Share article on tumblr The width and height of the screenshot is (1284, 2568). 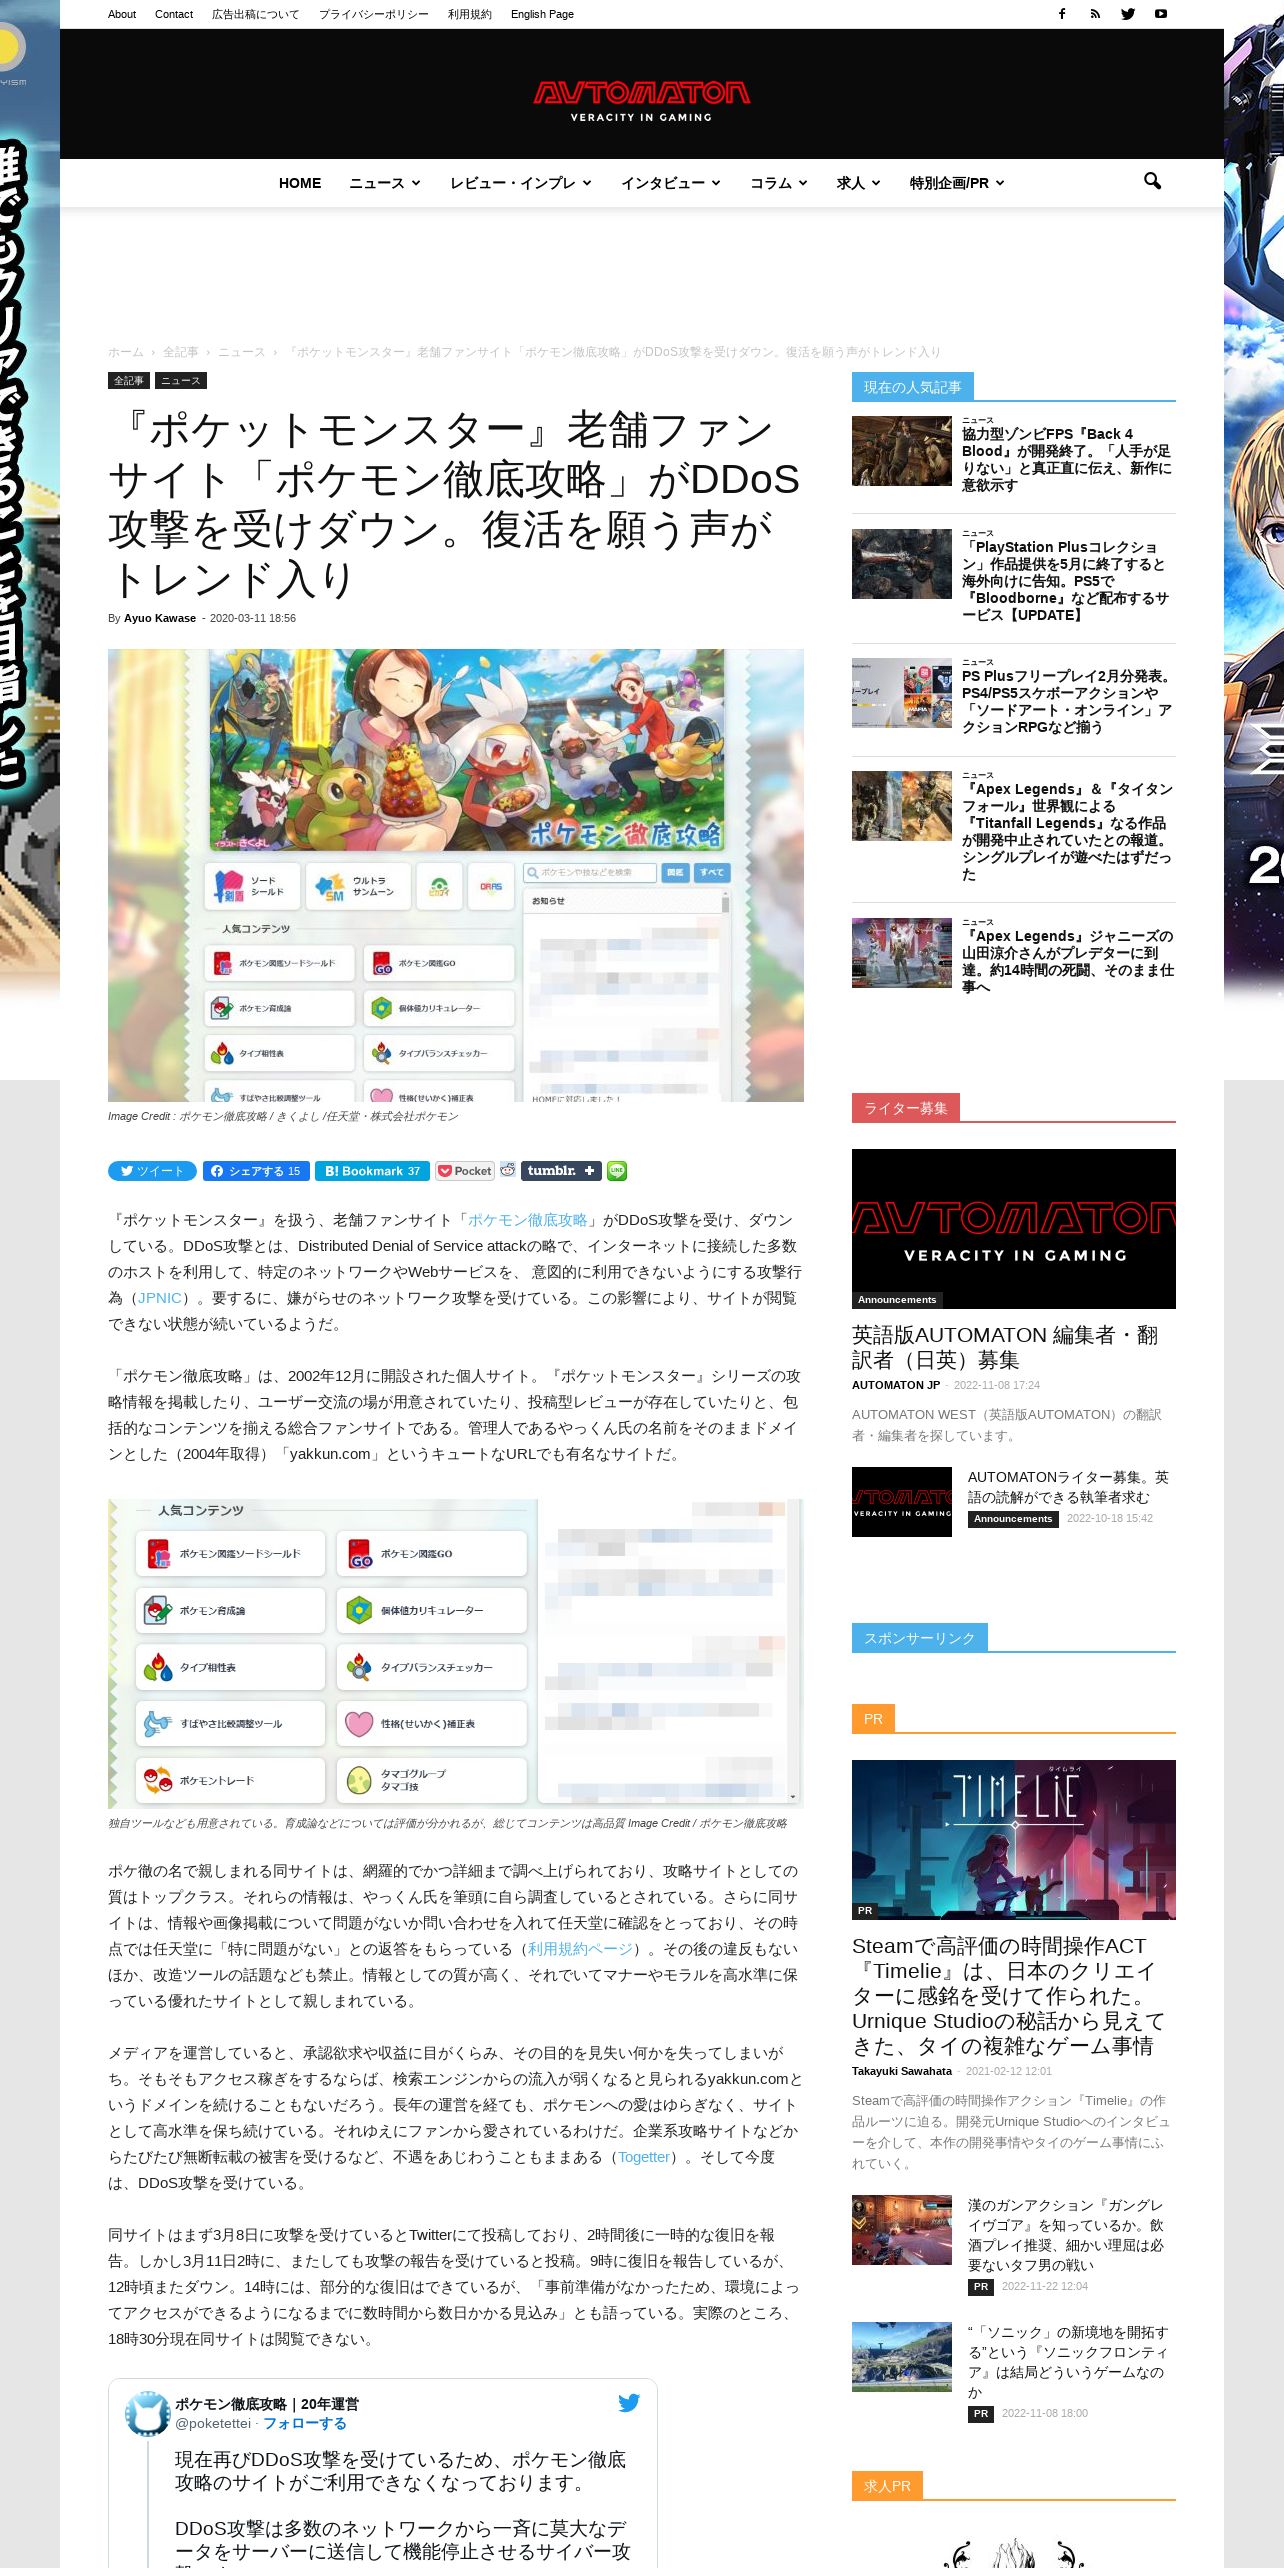(561, 1171)
